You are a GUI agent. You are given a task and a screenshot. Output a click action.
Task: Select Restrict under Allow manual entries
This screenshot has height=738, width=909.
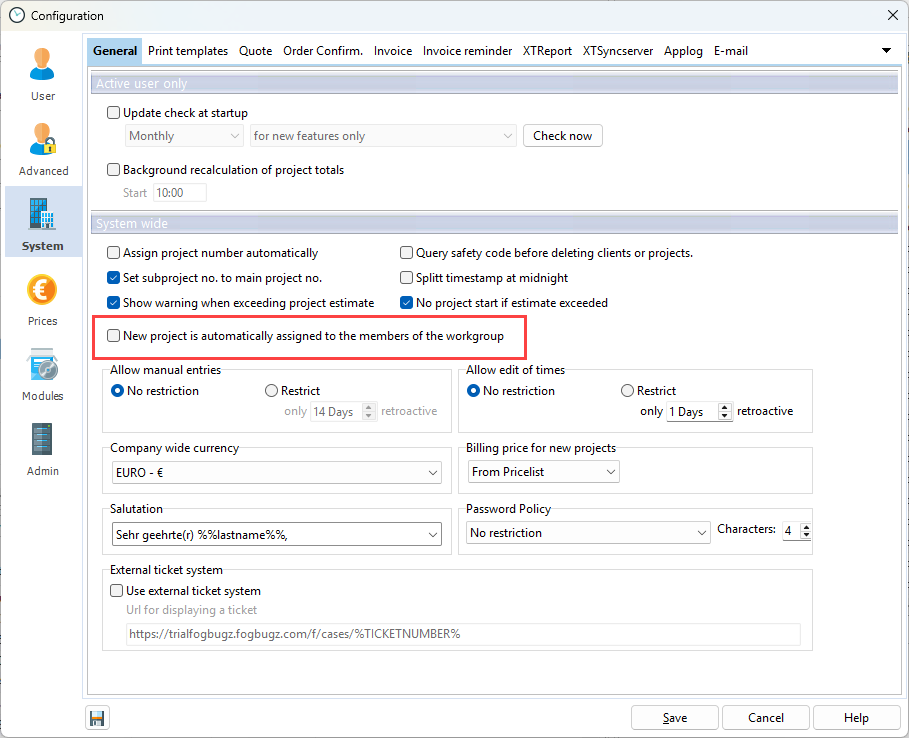click(272, 391)
